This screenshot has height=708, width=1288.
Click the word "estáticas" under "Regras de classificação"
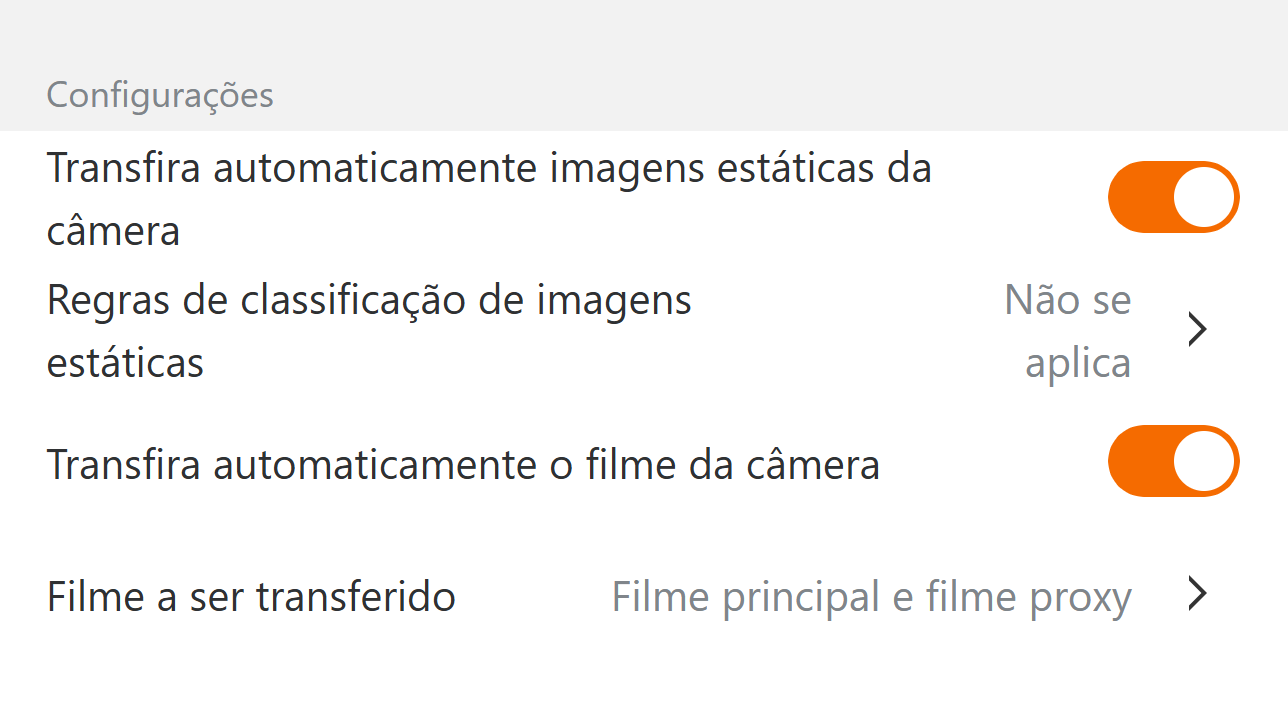[125, 362]
